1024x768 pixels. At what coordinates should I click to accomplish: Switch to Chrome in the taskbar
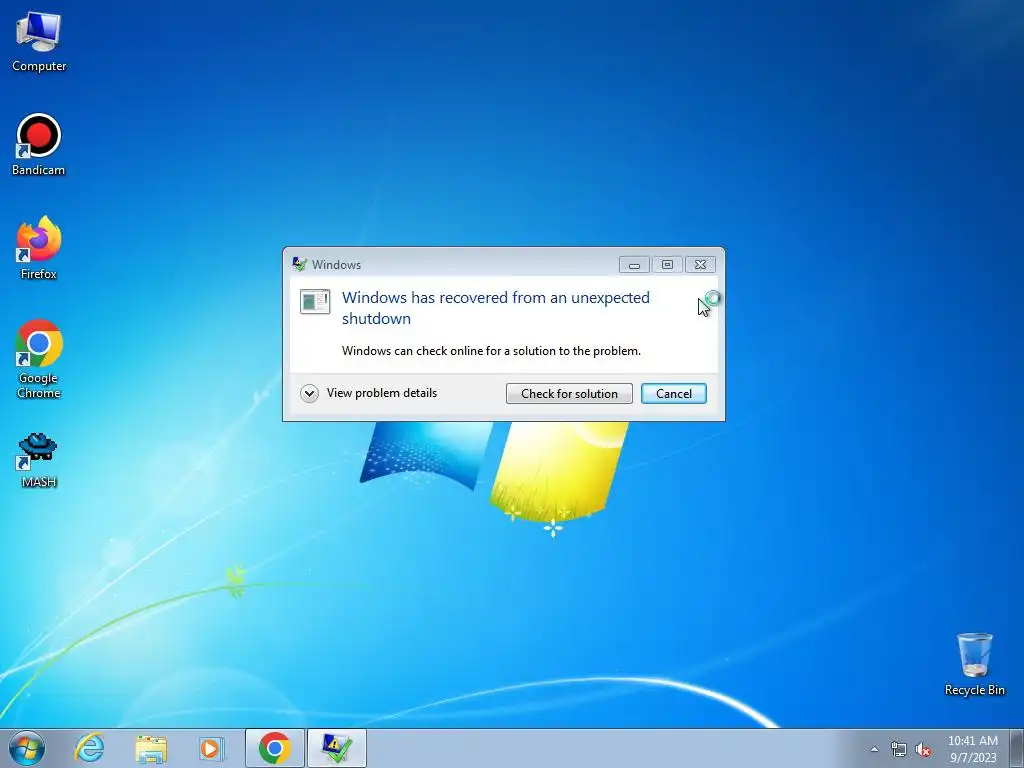click(274, 748)
